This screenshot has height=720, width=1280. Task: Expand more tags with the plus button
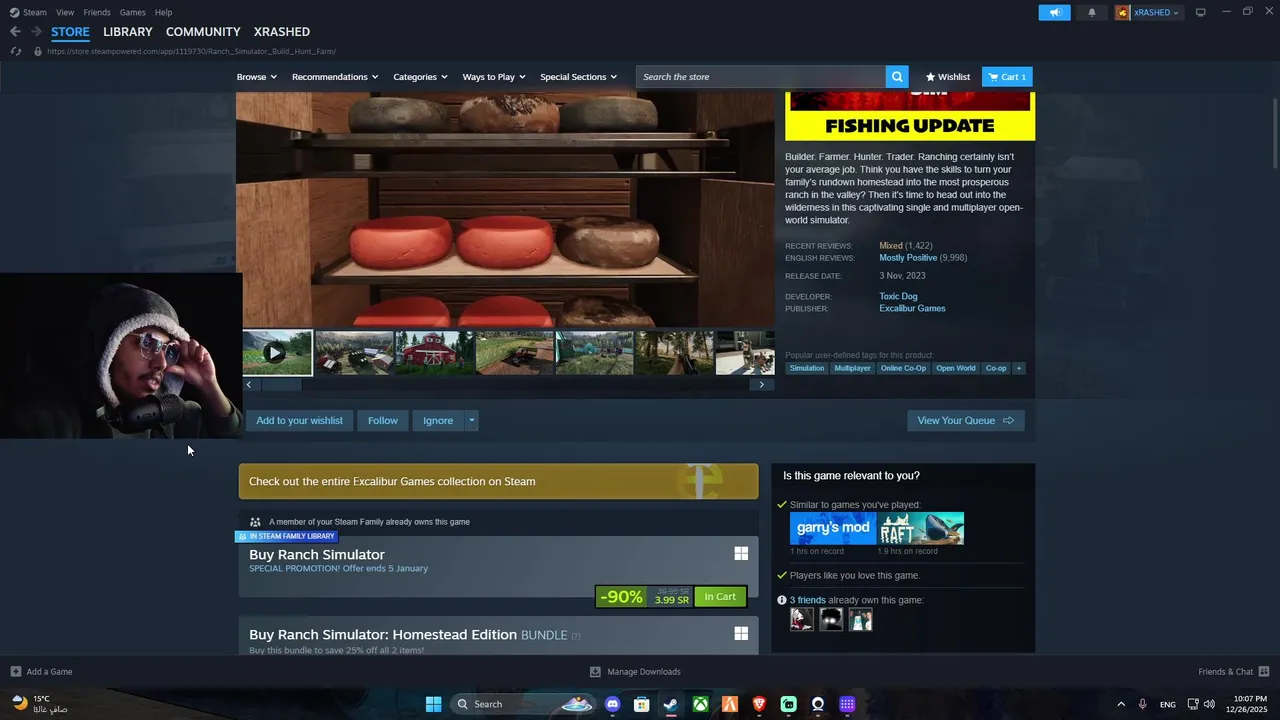(x=1019, y=368)
